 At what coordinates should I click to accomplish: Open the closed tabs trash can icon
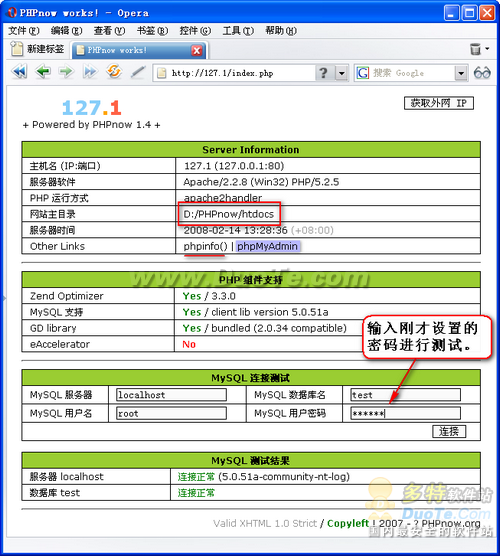point(475,49)
